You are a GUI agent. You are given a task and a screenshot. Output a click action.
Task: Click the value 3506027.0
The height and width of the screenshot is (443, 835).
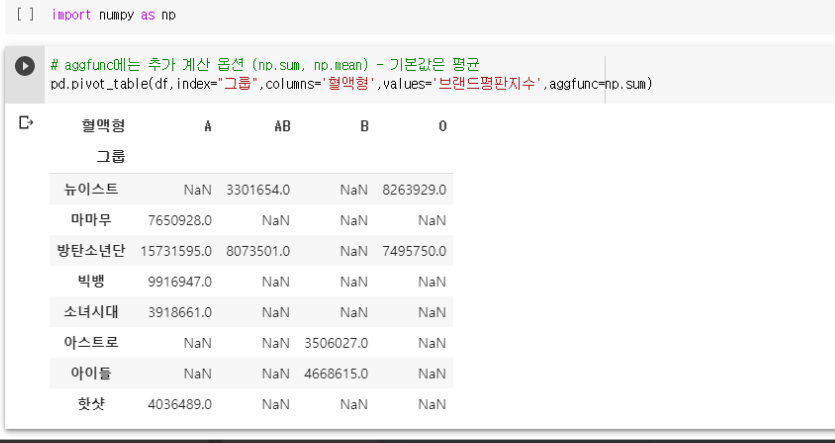[x=336, y=343]
